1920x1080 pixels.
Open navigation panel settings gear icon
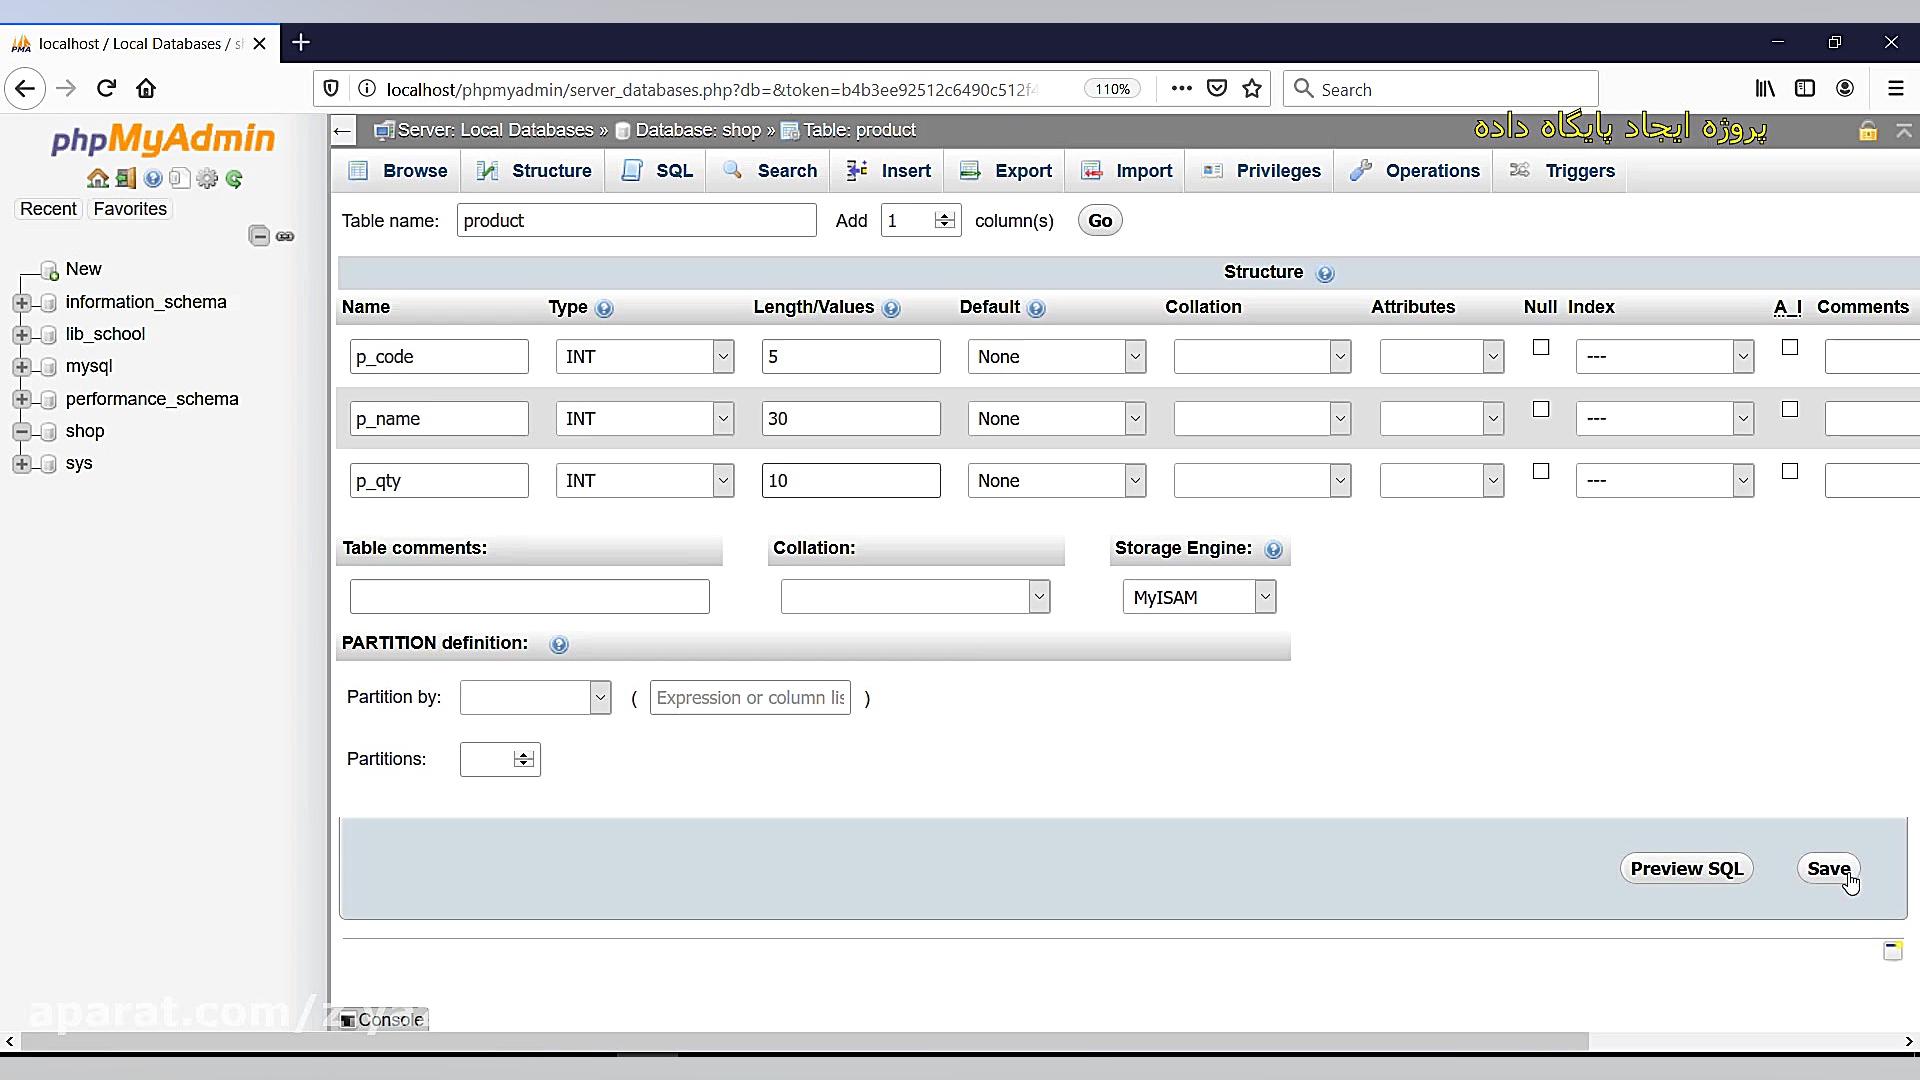click(207, 179)
